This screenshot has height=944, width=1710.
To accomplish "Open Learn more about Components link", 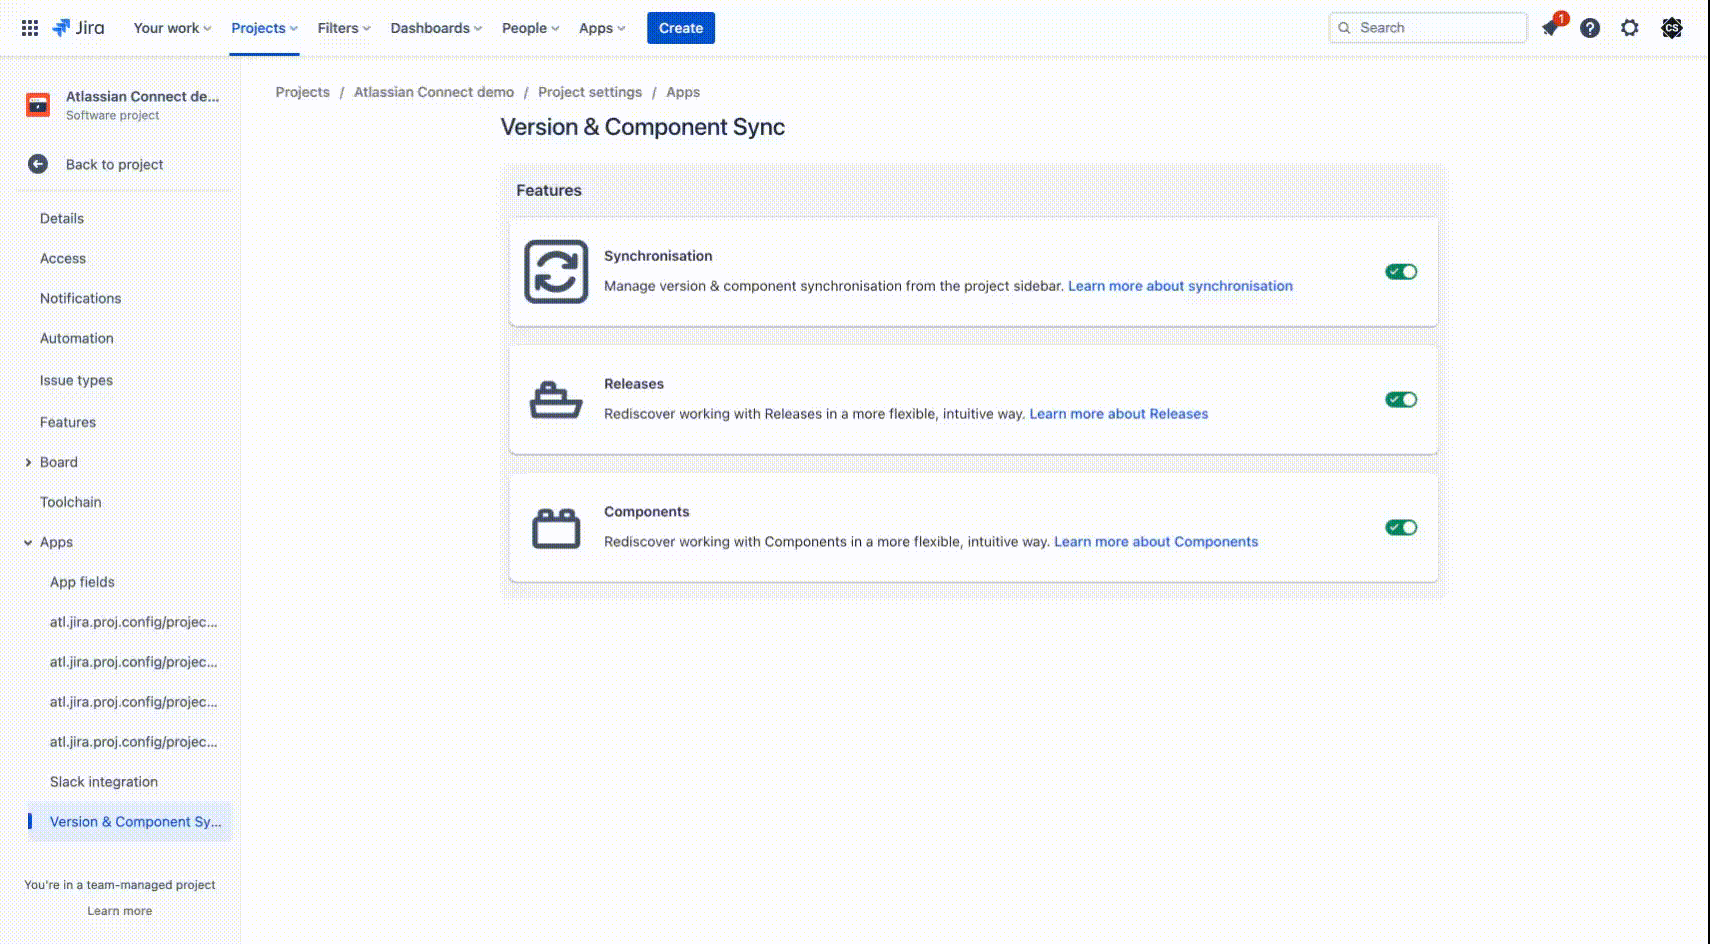I will tap(1156, 542).
